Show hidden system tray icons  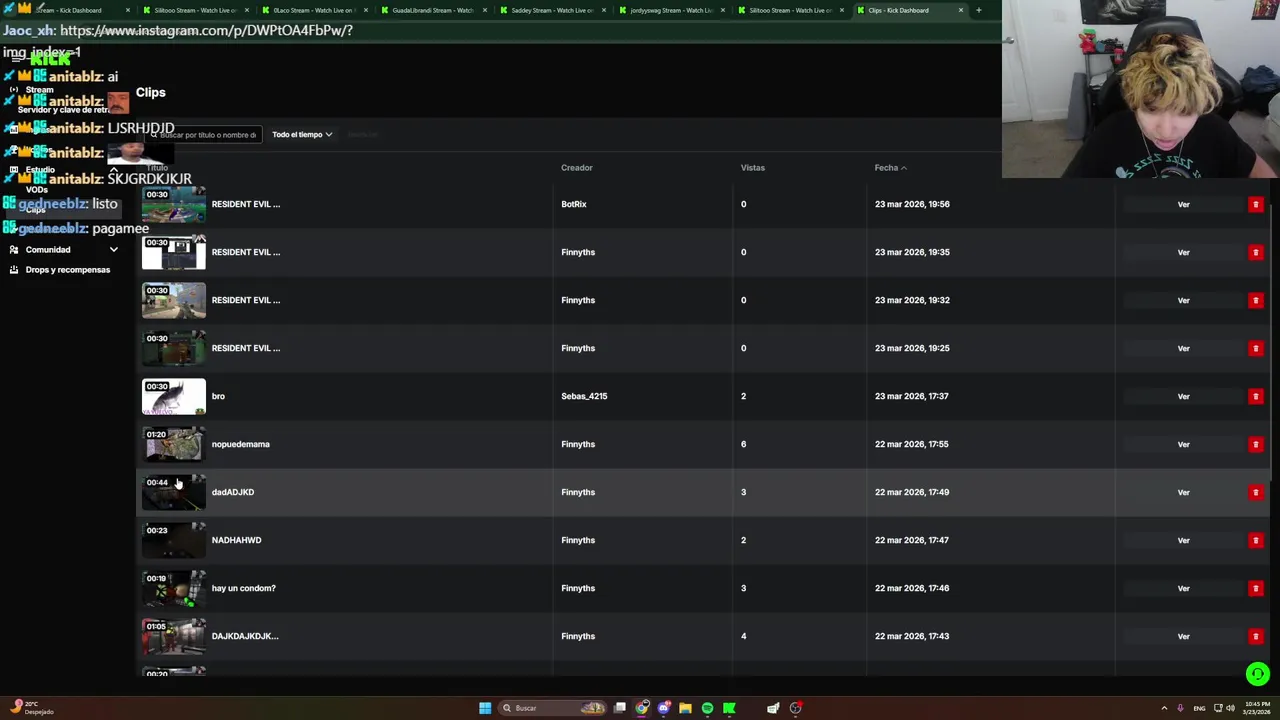pyautogui.click(x=1164, y=708)
